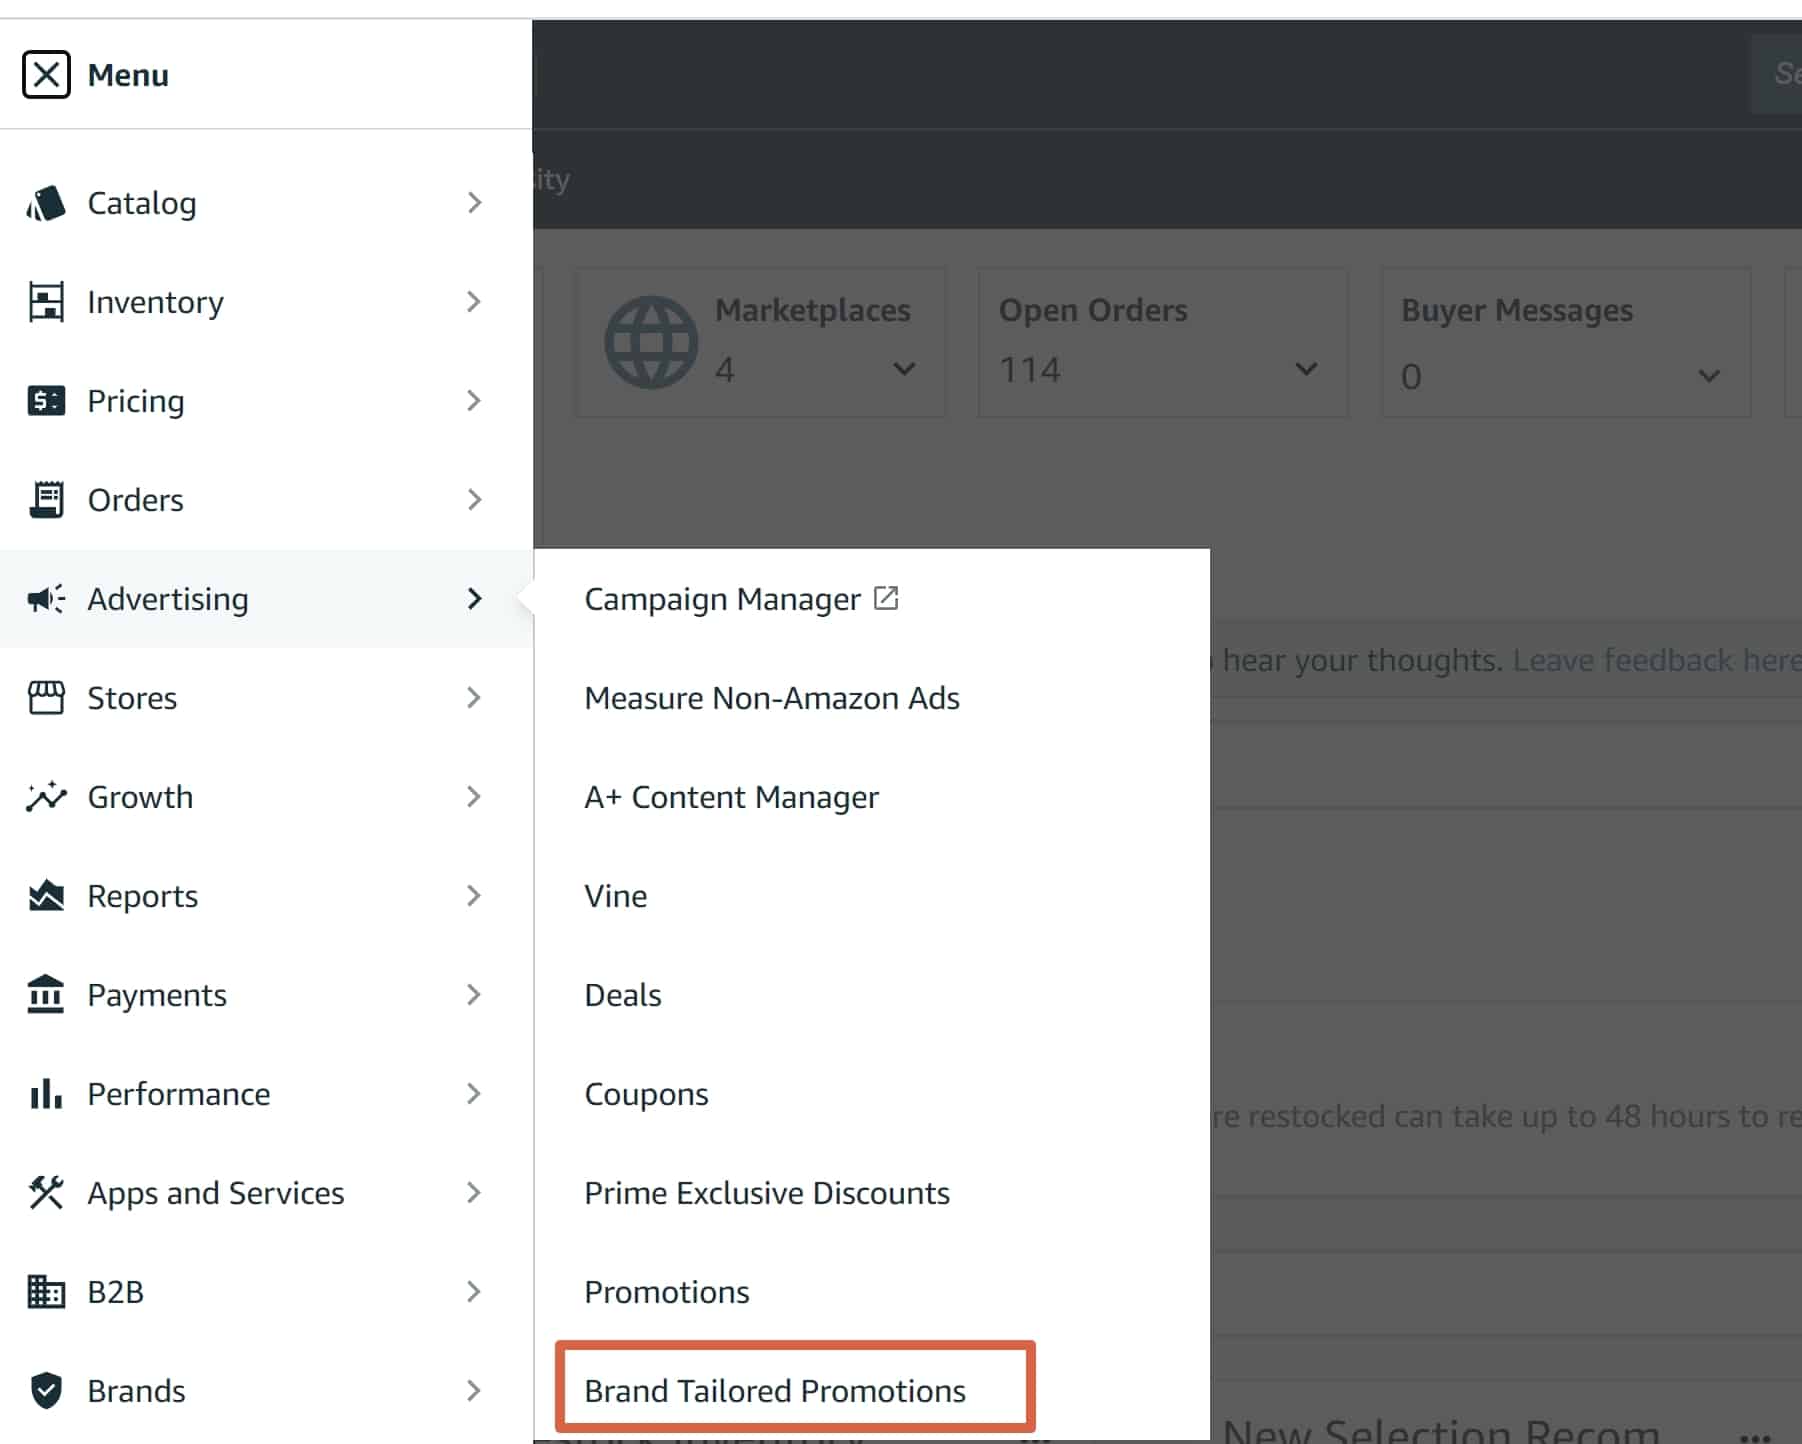This screenshot has height=1444, width=1802.
Task: Click the Reports graph icon
Action: (46, 896)
